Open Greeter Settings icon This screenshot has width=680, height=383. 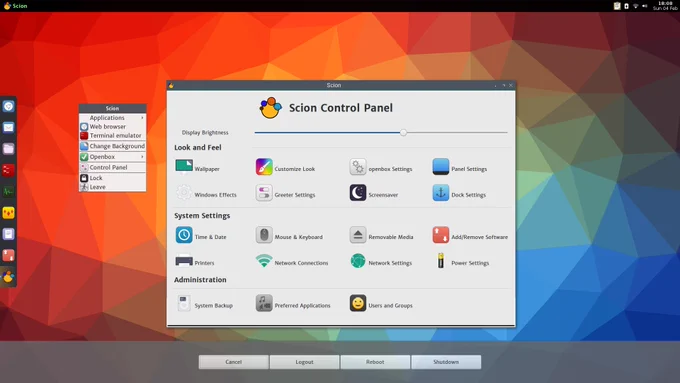click(x=264, y=193)
